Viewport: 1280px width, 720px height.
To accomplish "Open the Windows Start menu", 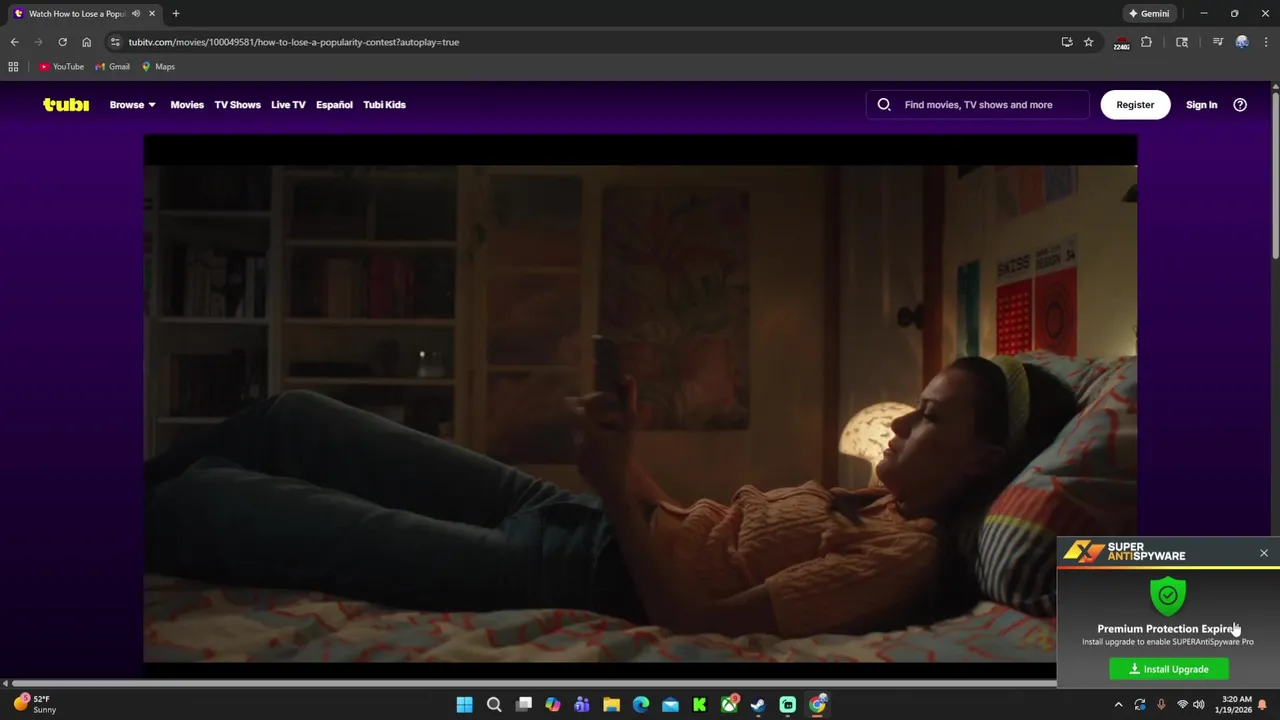I will (x=464, y=704).
